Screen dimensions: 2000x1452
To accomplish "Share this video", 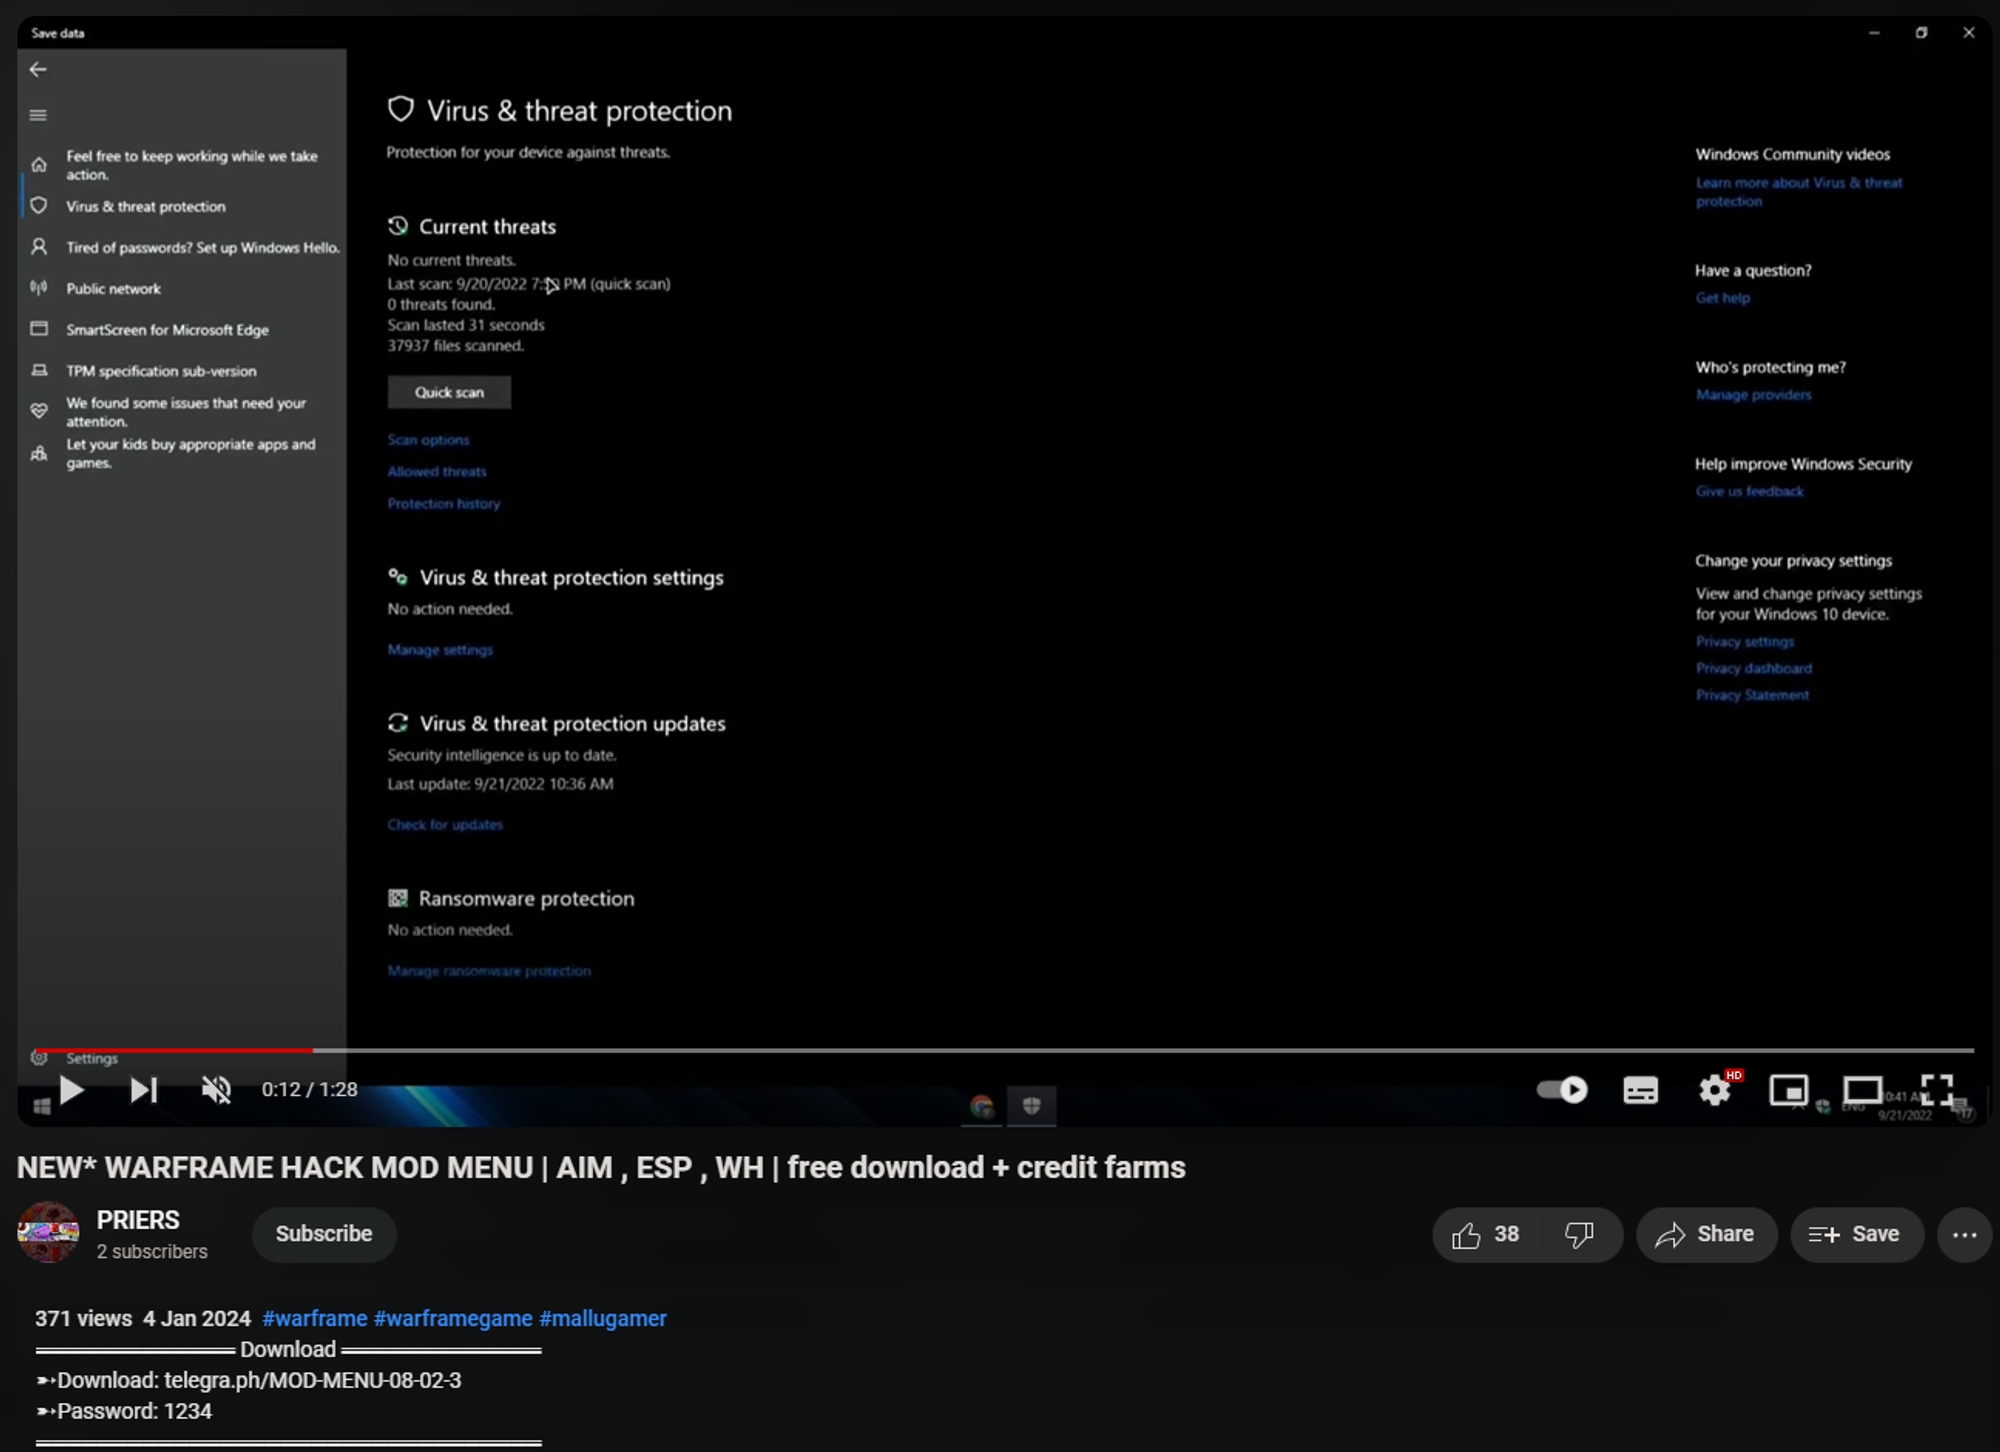I will click(x=1706, y=1235).
